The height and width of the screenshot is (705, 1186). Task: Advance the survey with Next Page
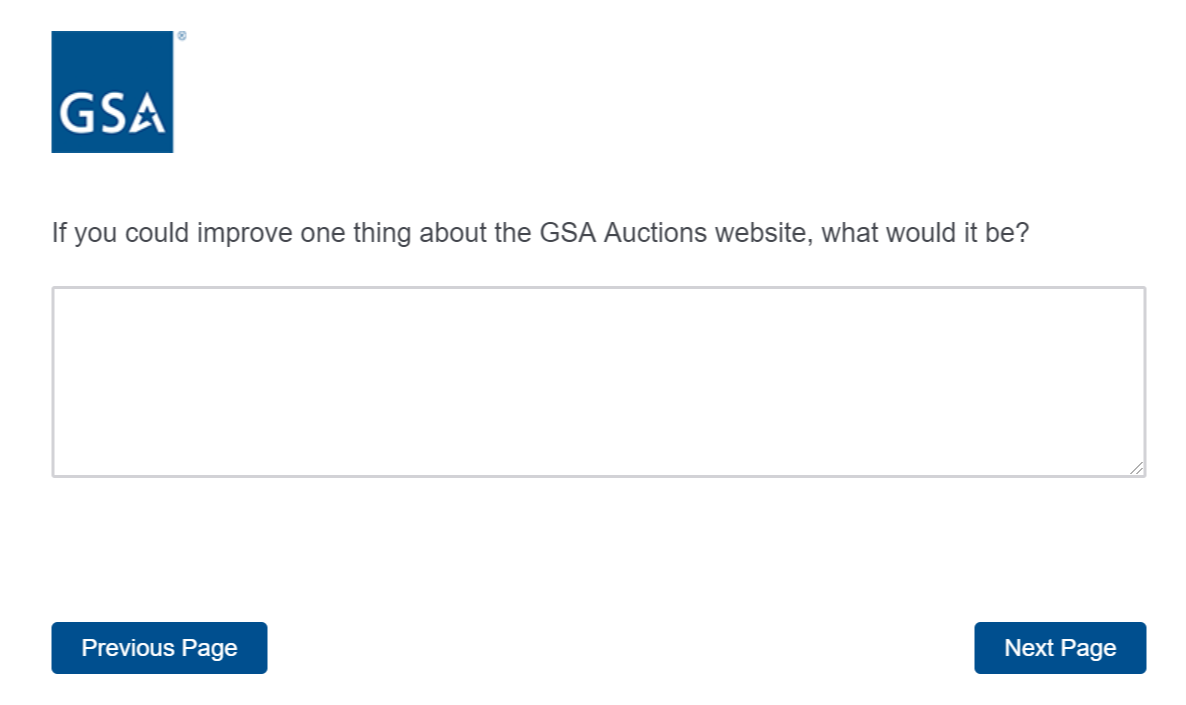[1059, 648]
